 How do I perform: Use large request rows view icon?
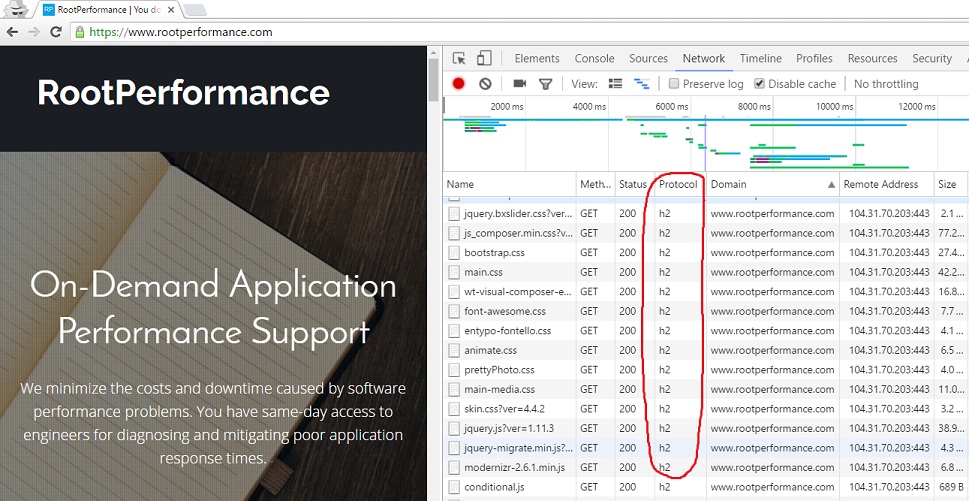tap(615, 83)
